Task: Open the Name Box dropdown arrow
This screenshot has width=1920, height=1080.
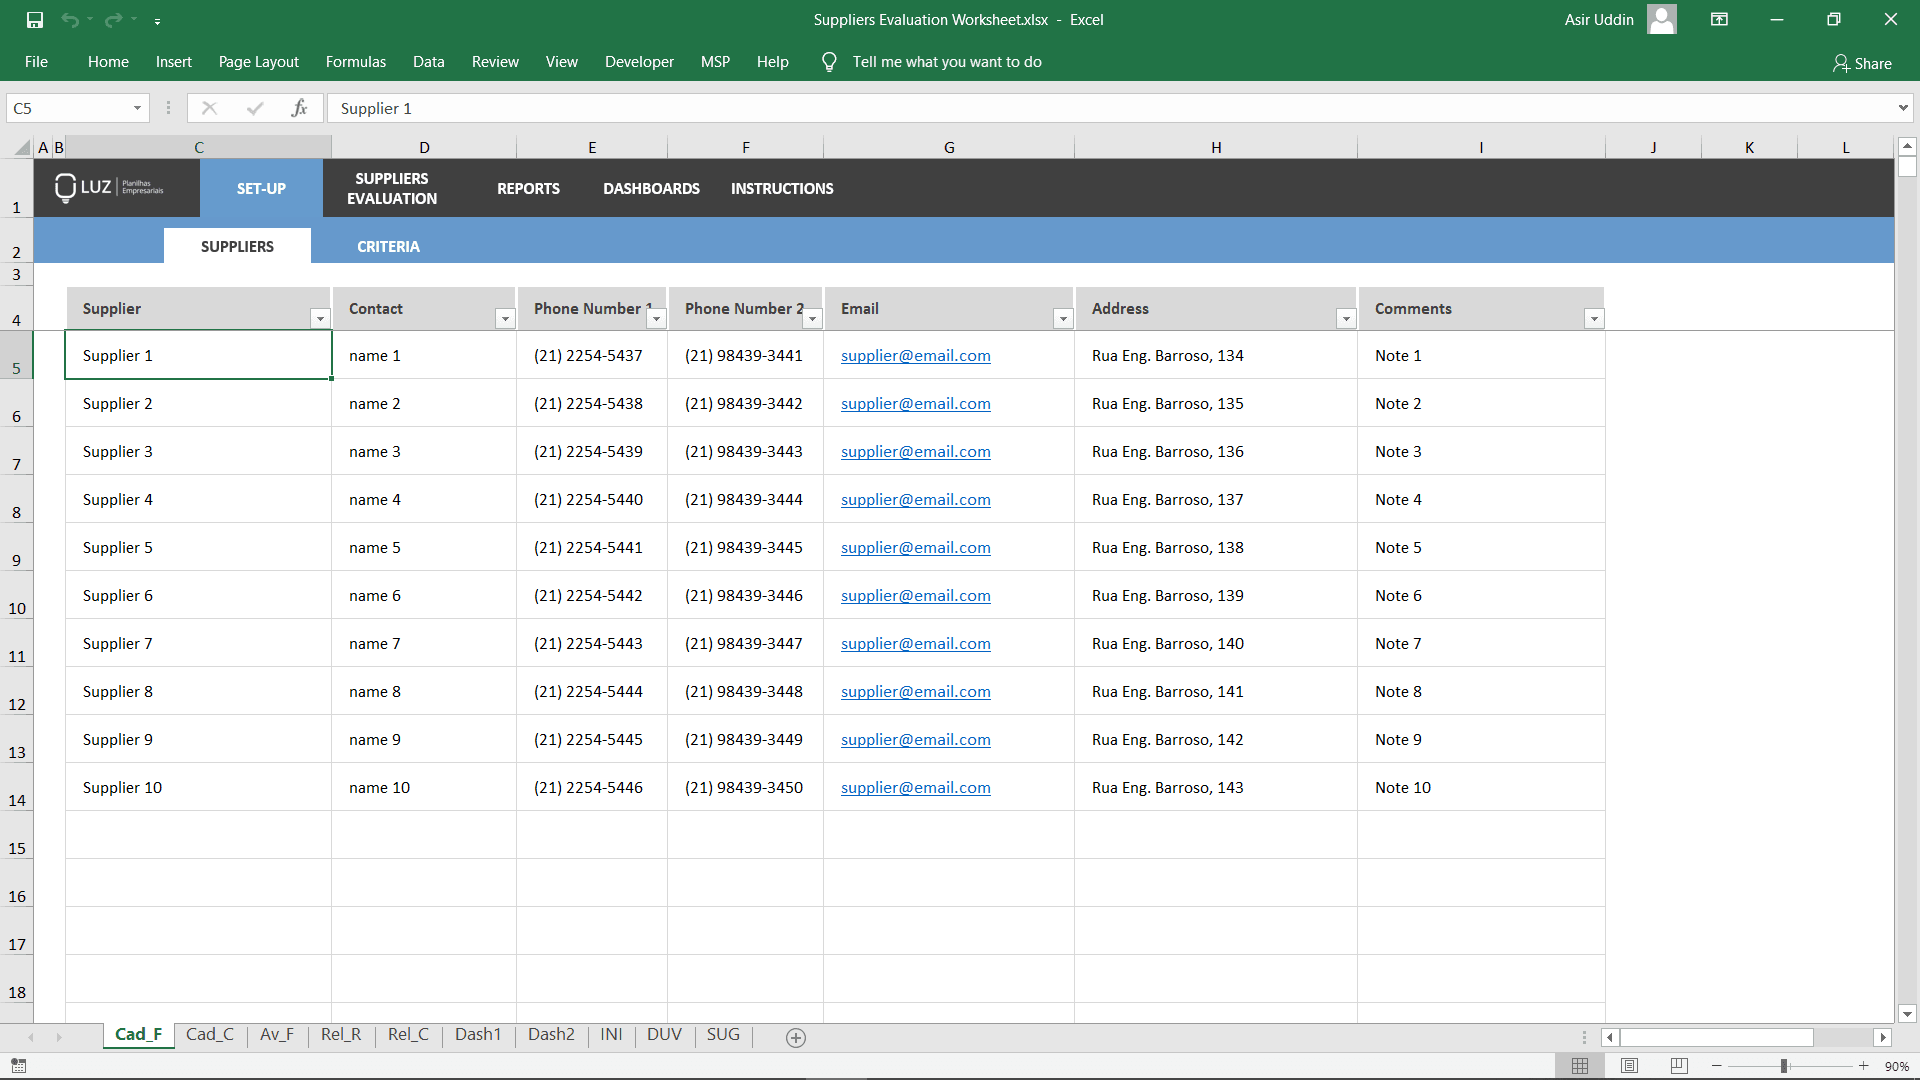Action: click(x=138, y=107)
